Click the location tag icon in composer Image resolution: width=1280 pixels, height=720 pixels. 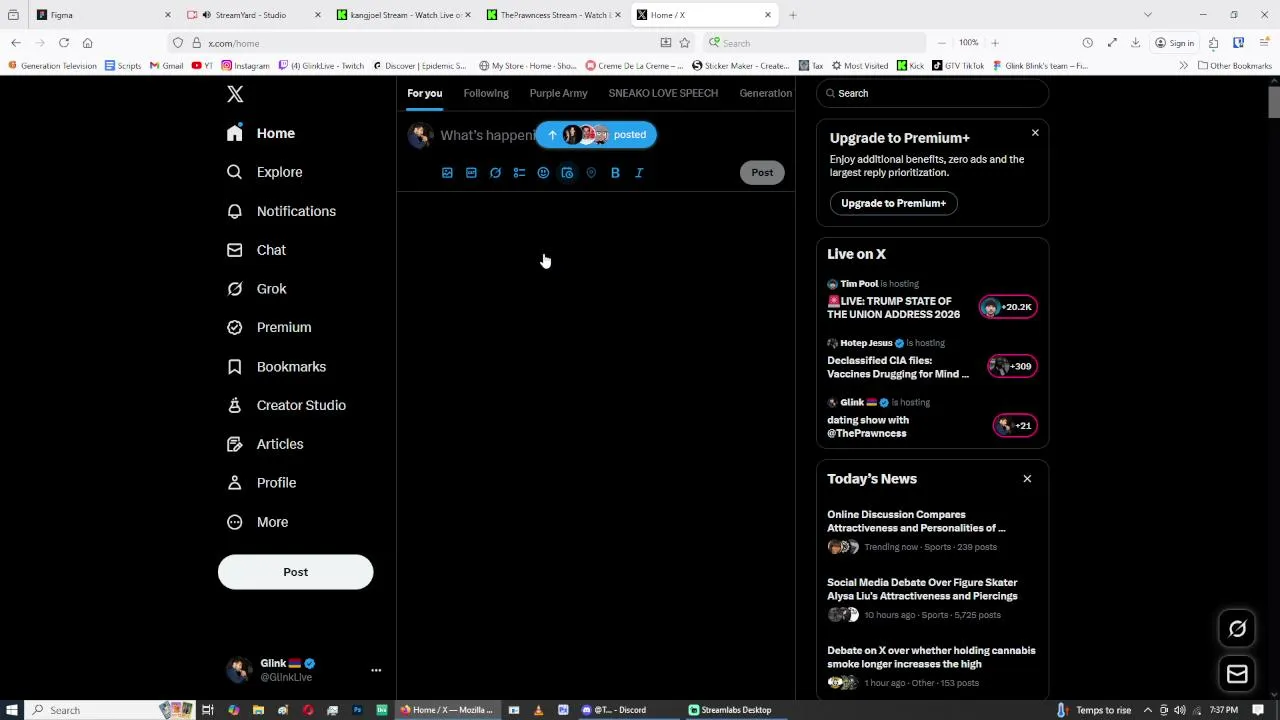(591, 173)
